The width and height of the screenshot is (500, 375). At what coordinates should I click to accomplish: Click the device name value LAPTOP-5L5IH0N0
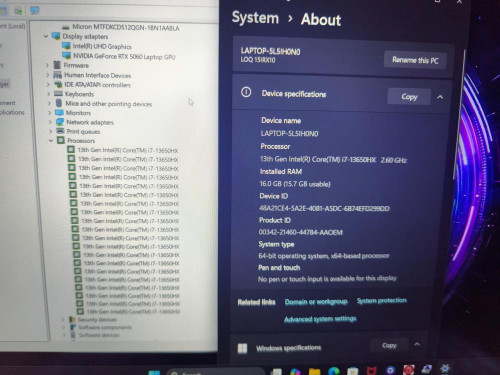coord(289,134)
